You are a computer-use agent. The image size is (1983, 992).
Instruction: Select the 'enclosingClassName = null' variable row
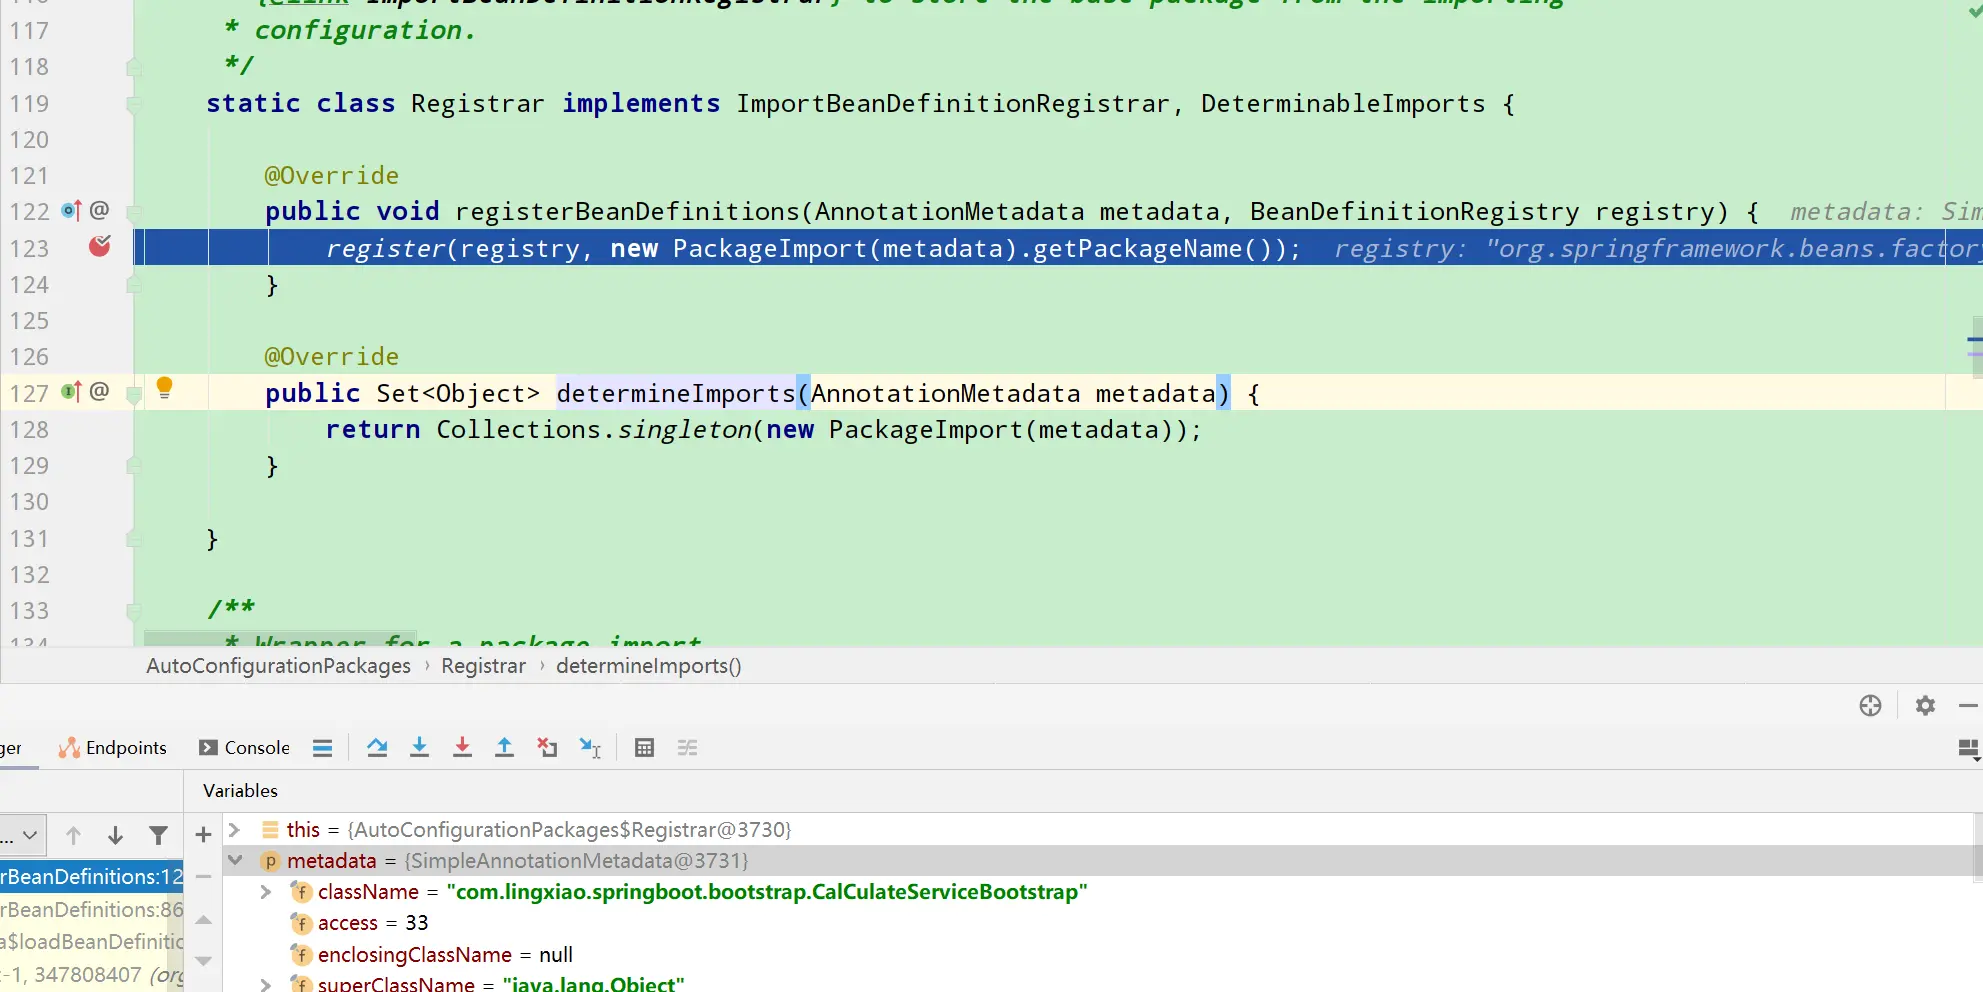pos(1098,955)
